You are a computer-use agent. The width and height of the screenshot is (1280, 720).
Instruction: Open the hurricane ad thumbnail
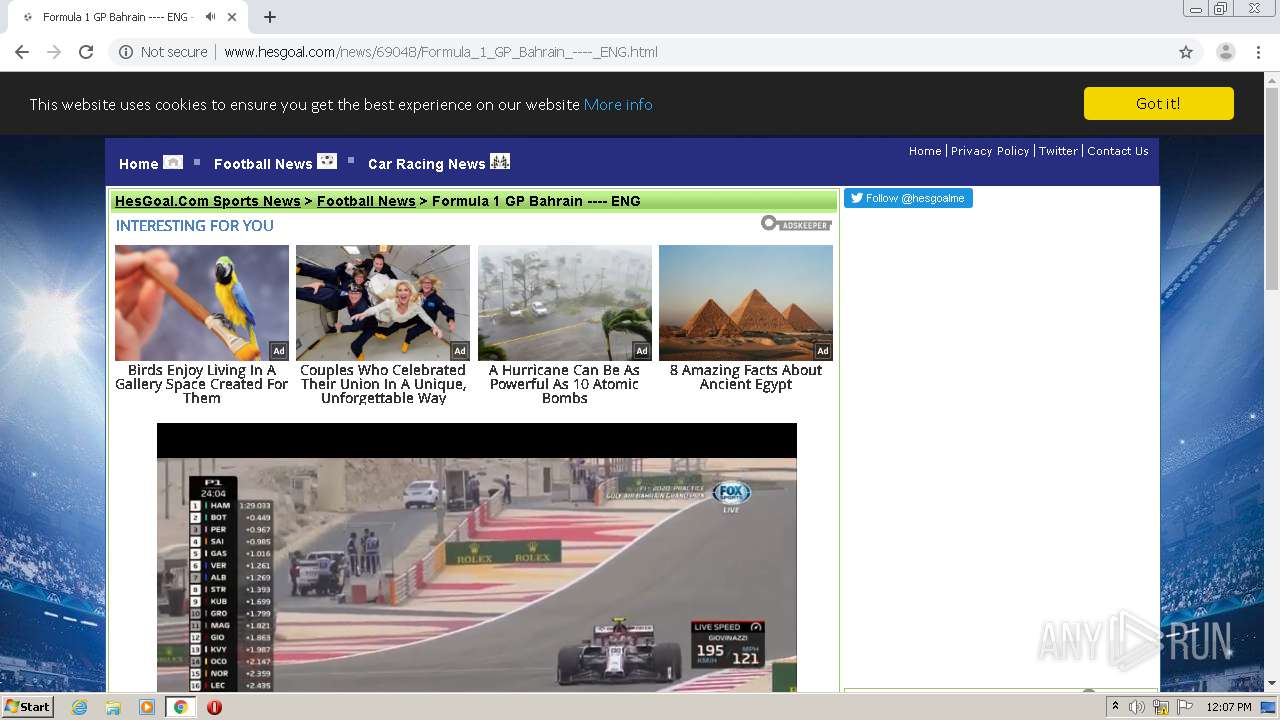tap(565, 303)
